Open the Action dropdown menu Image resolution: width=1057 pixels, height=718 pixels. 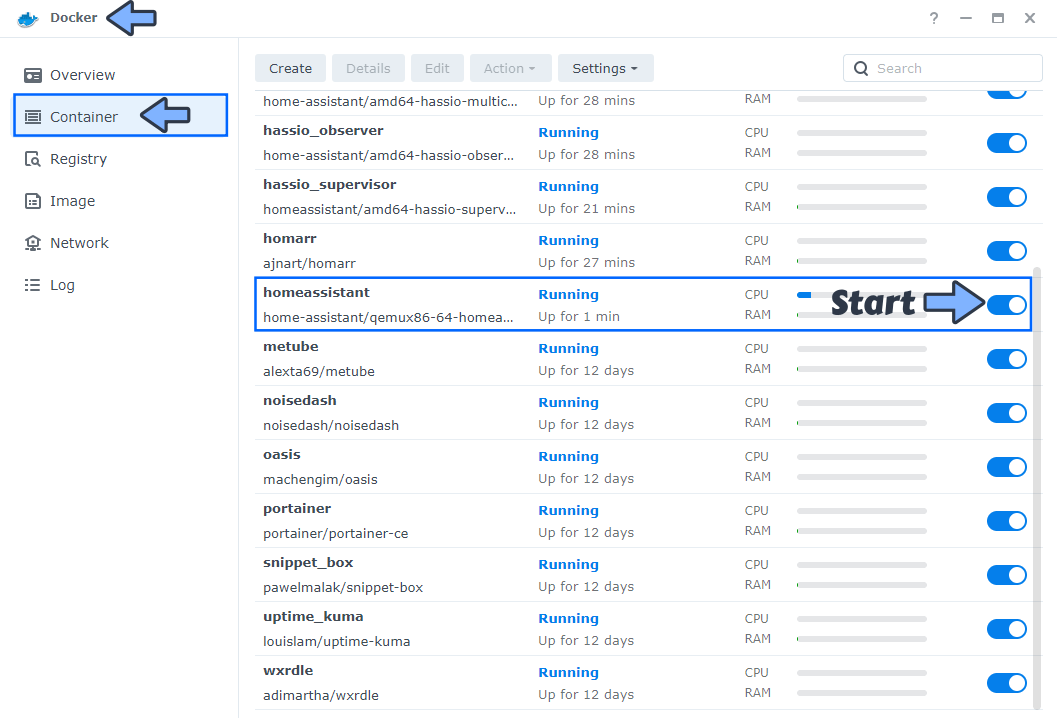coord(510,68)
